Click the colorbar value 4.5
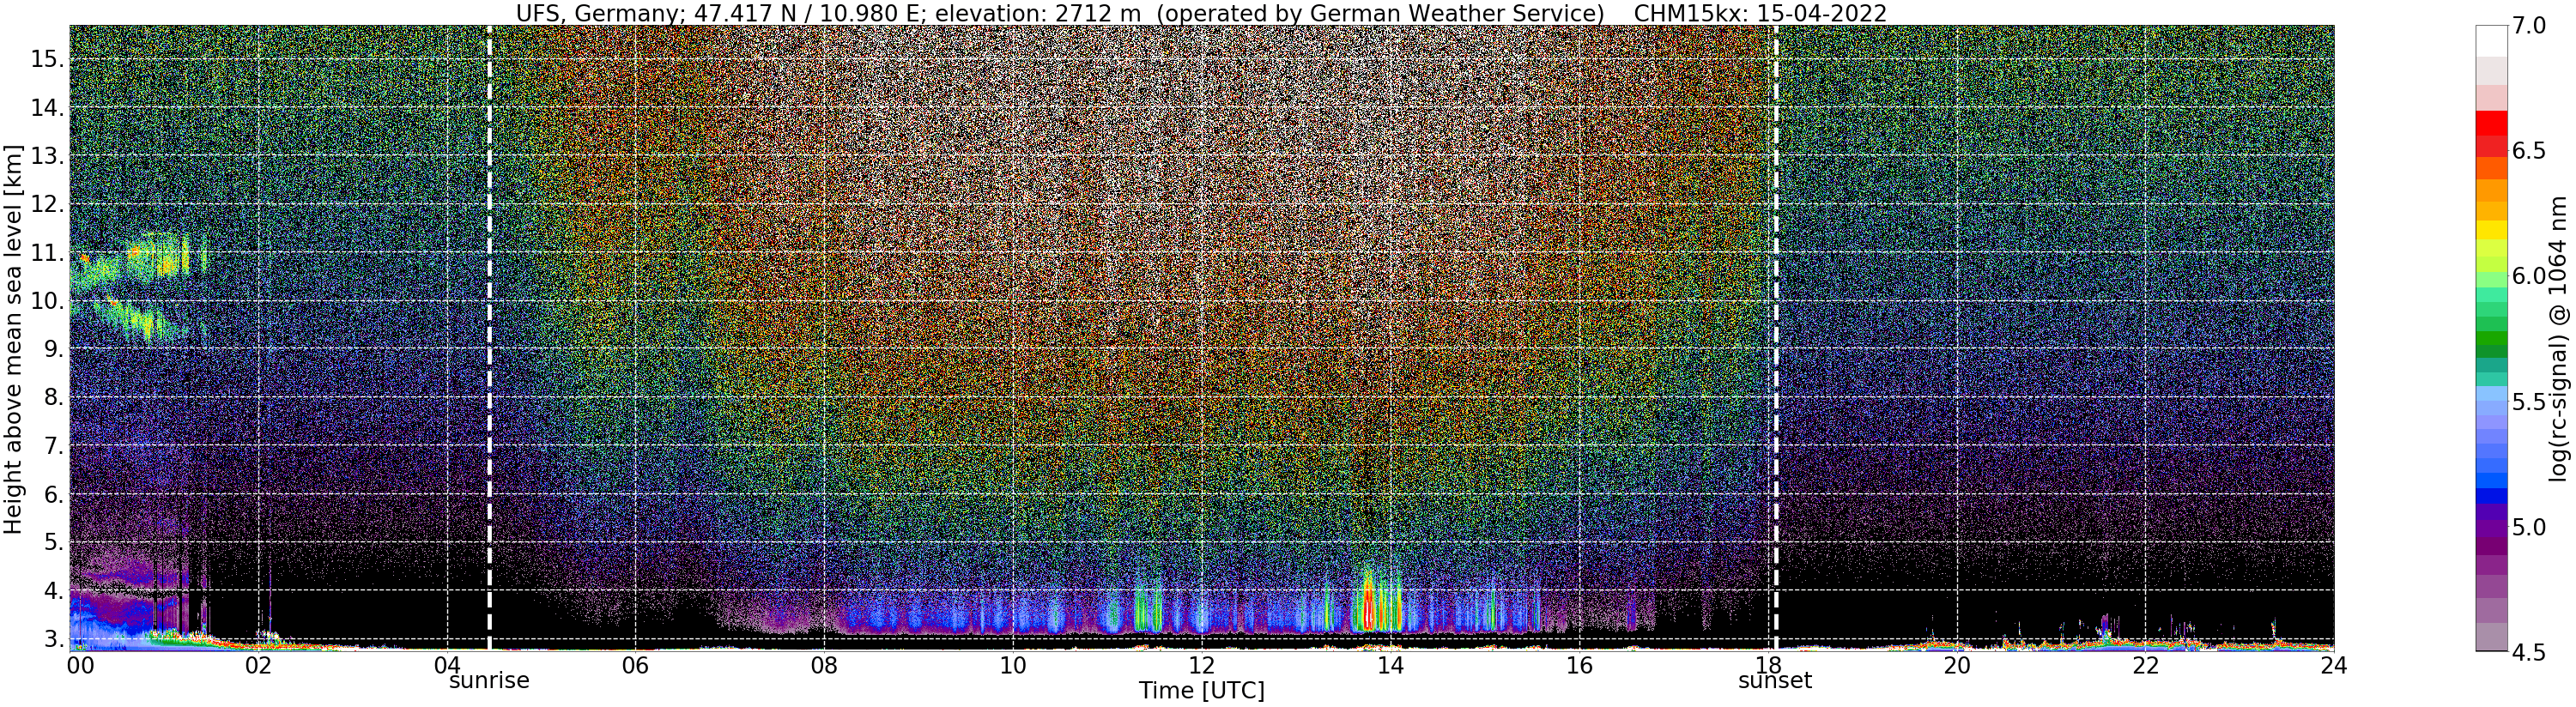Viewport: 2576px width, 707px height. 2529,652
